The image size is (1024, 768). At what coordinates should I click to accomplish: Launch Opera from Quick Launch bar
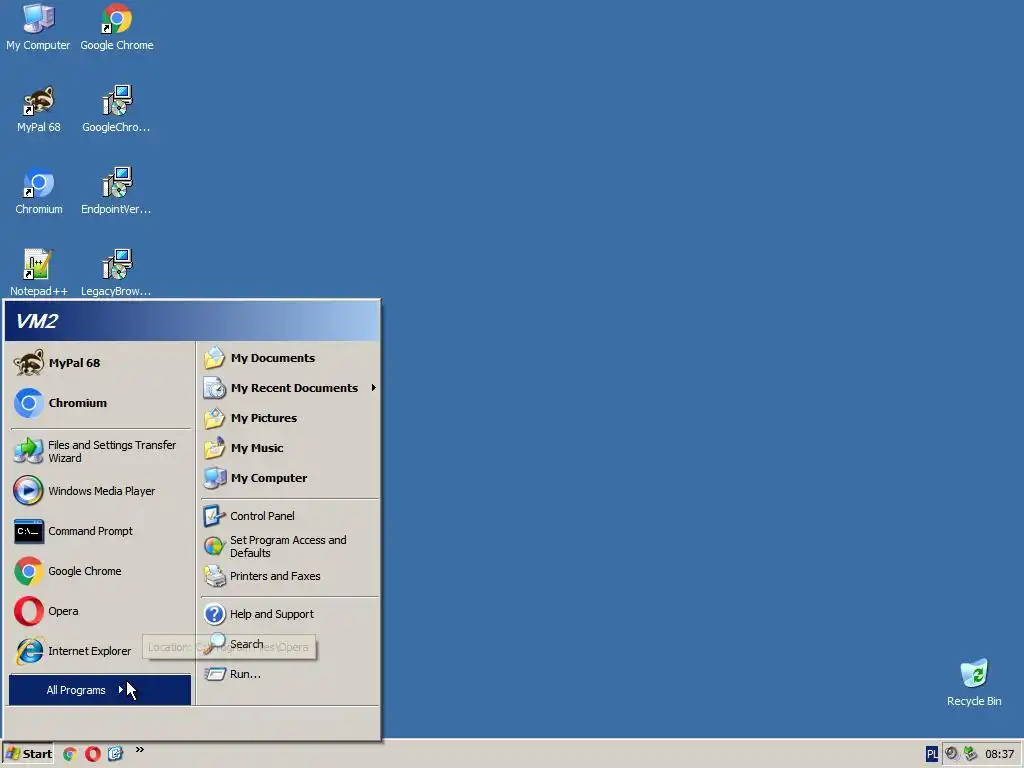[x=93, y=754]
